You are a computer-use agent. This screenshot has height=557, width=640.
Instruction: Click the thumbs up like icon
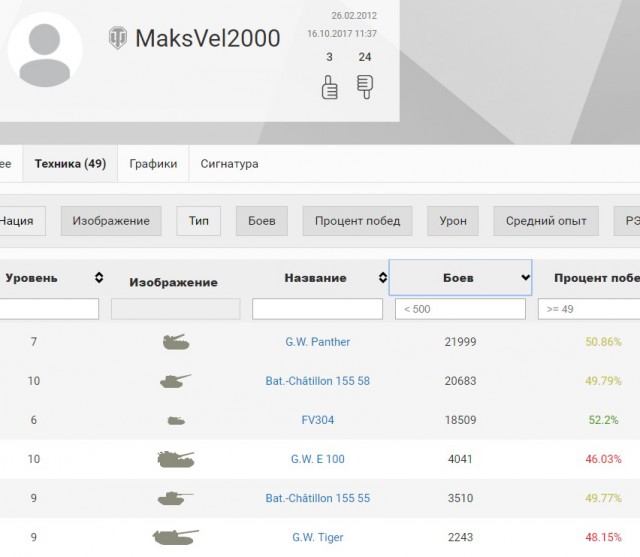(330, 87)
